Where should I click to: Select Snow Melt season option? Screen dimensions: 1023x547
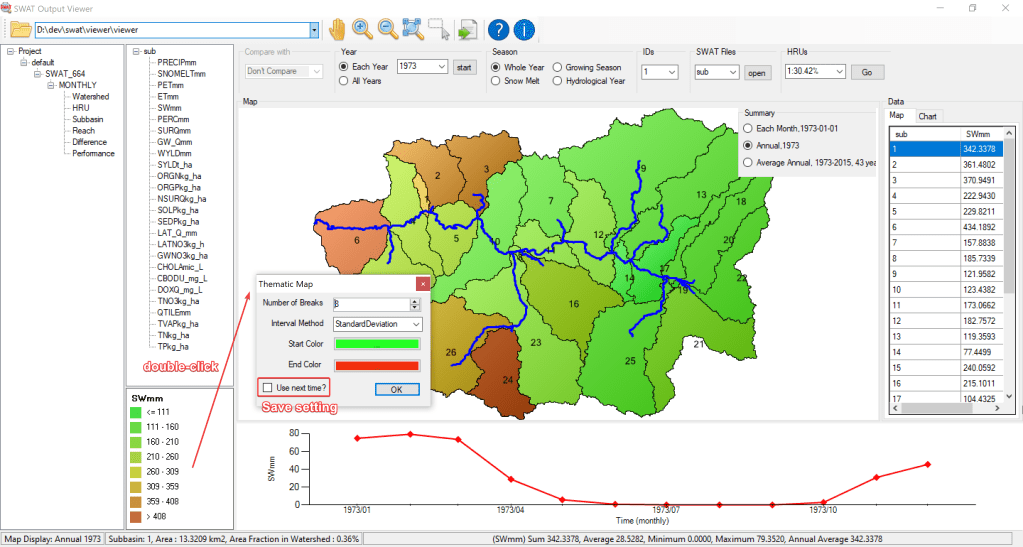tap(496, 81)
